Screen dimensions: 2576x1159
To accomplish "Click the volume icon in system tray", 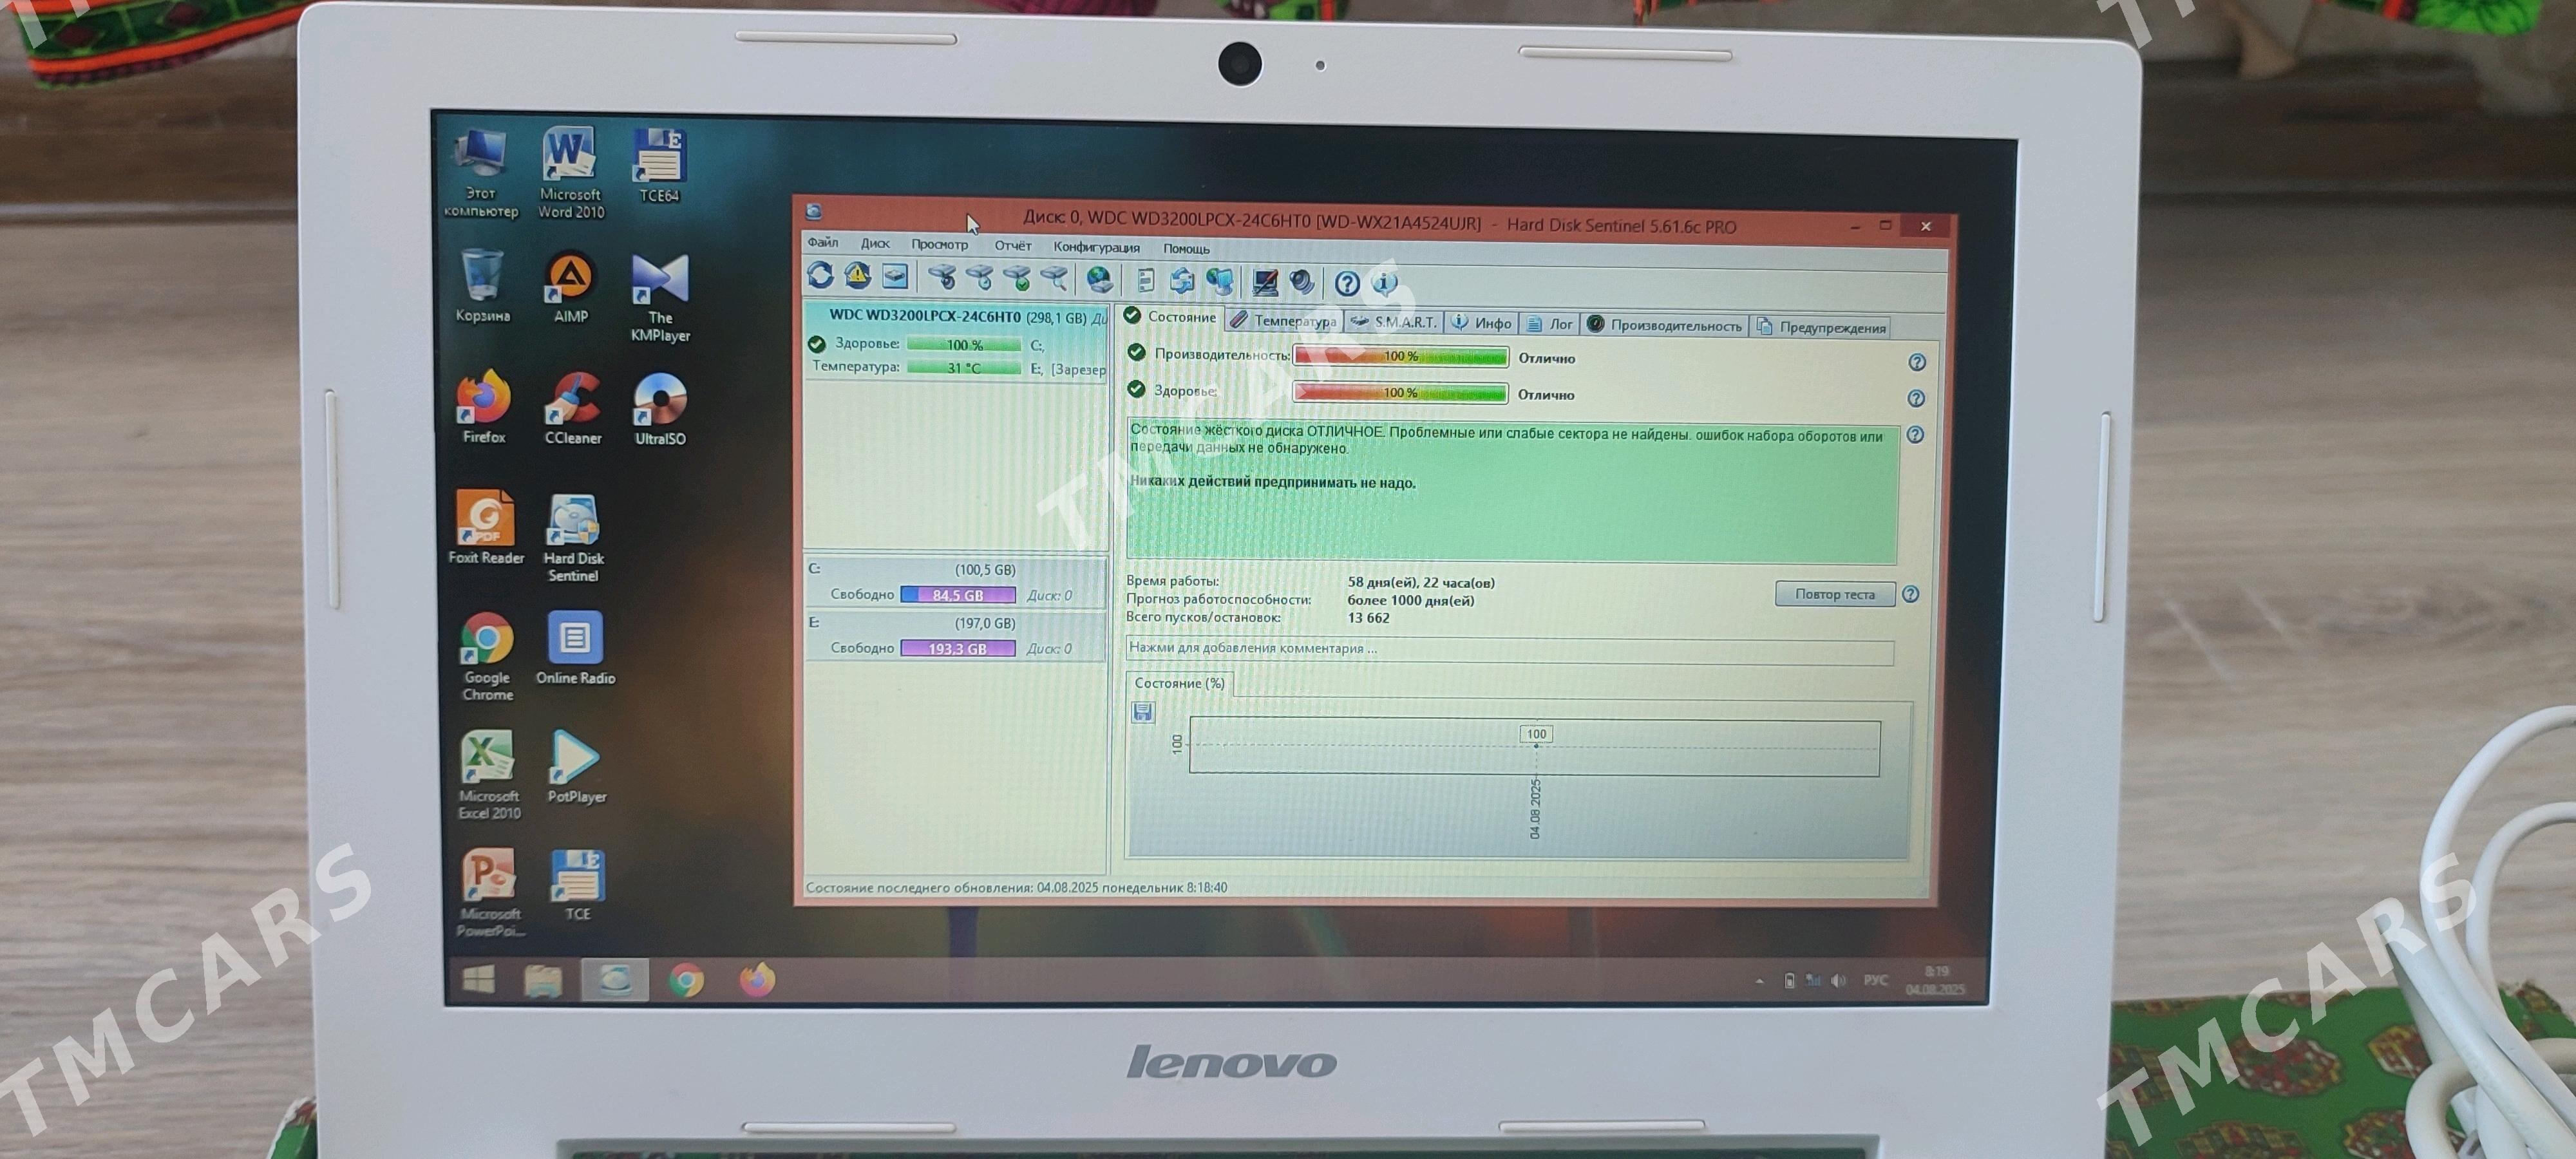I will [x=1838, y=981].
